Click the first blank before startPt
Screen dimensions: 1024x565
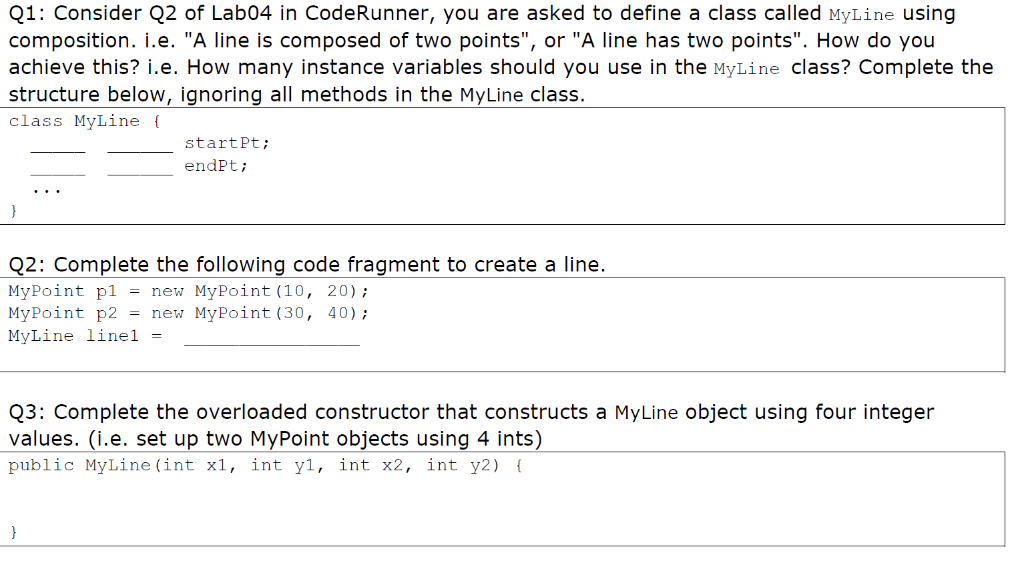click(57, 150)
